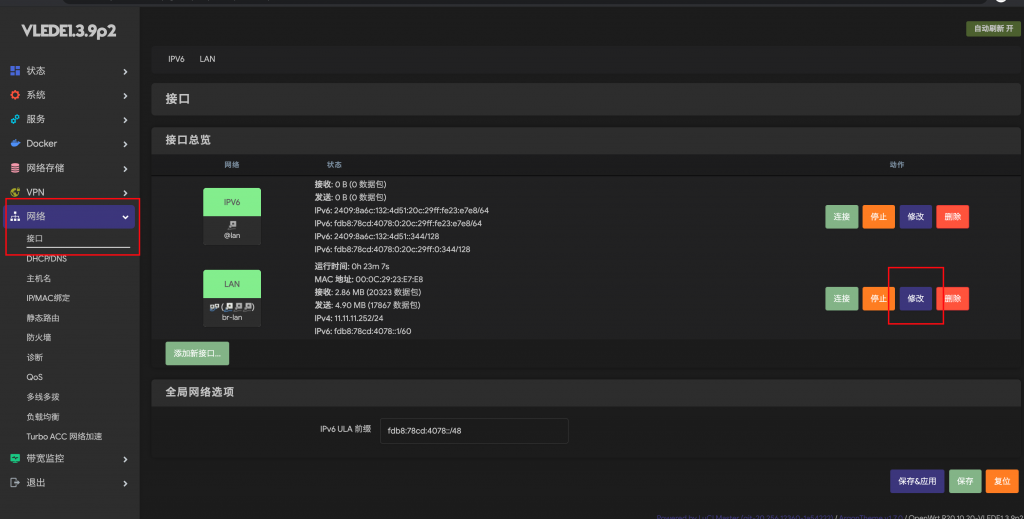Click the 网络 network icon in sidebar
The width and height of the screenshot is (1024, 519).
pos(15,216)
